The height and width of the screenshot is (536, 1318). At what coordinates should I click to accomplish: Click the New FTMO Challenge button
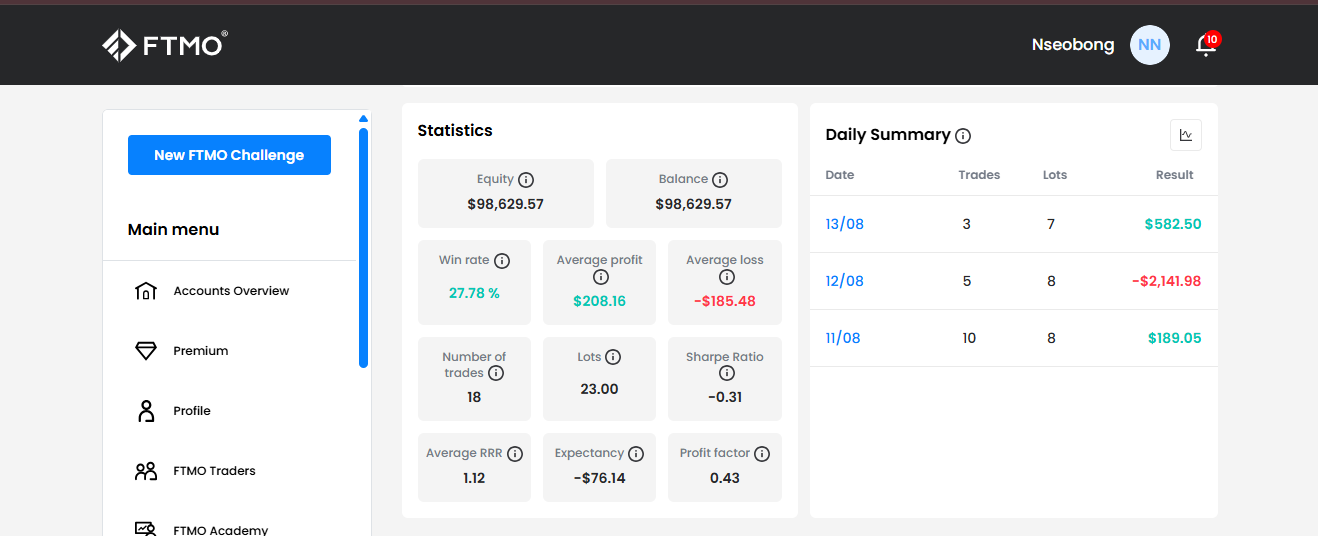[x=229, y=155]
